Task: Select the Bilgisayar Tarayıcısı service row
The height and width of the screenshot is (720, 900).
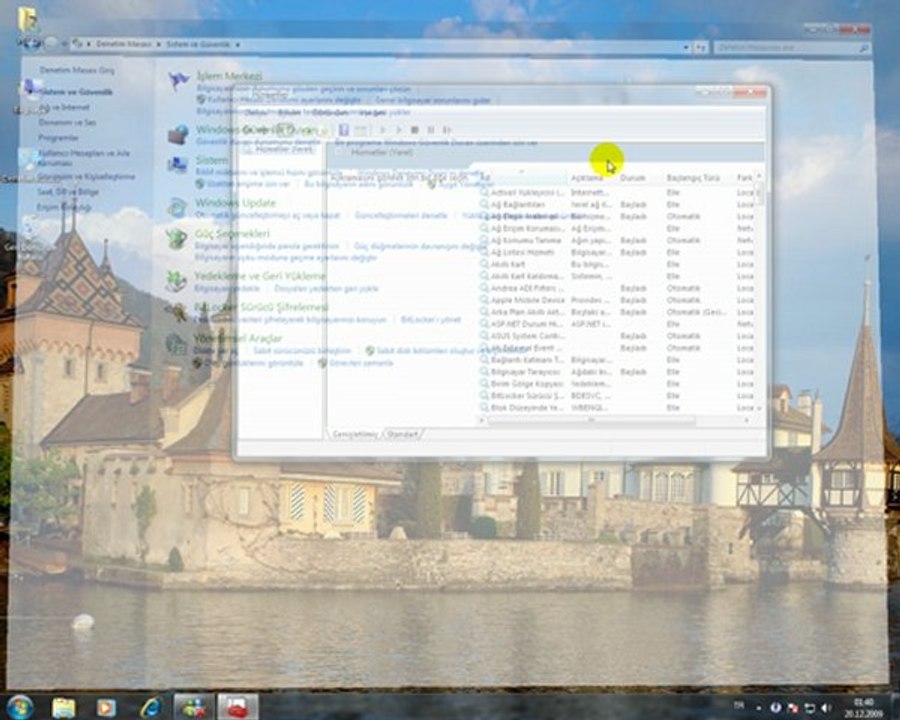Action: 617,372
